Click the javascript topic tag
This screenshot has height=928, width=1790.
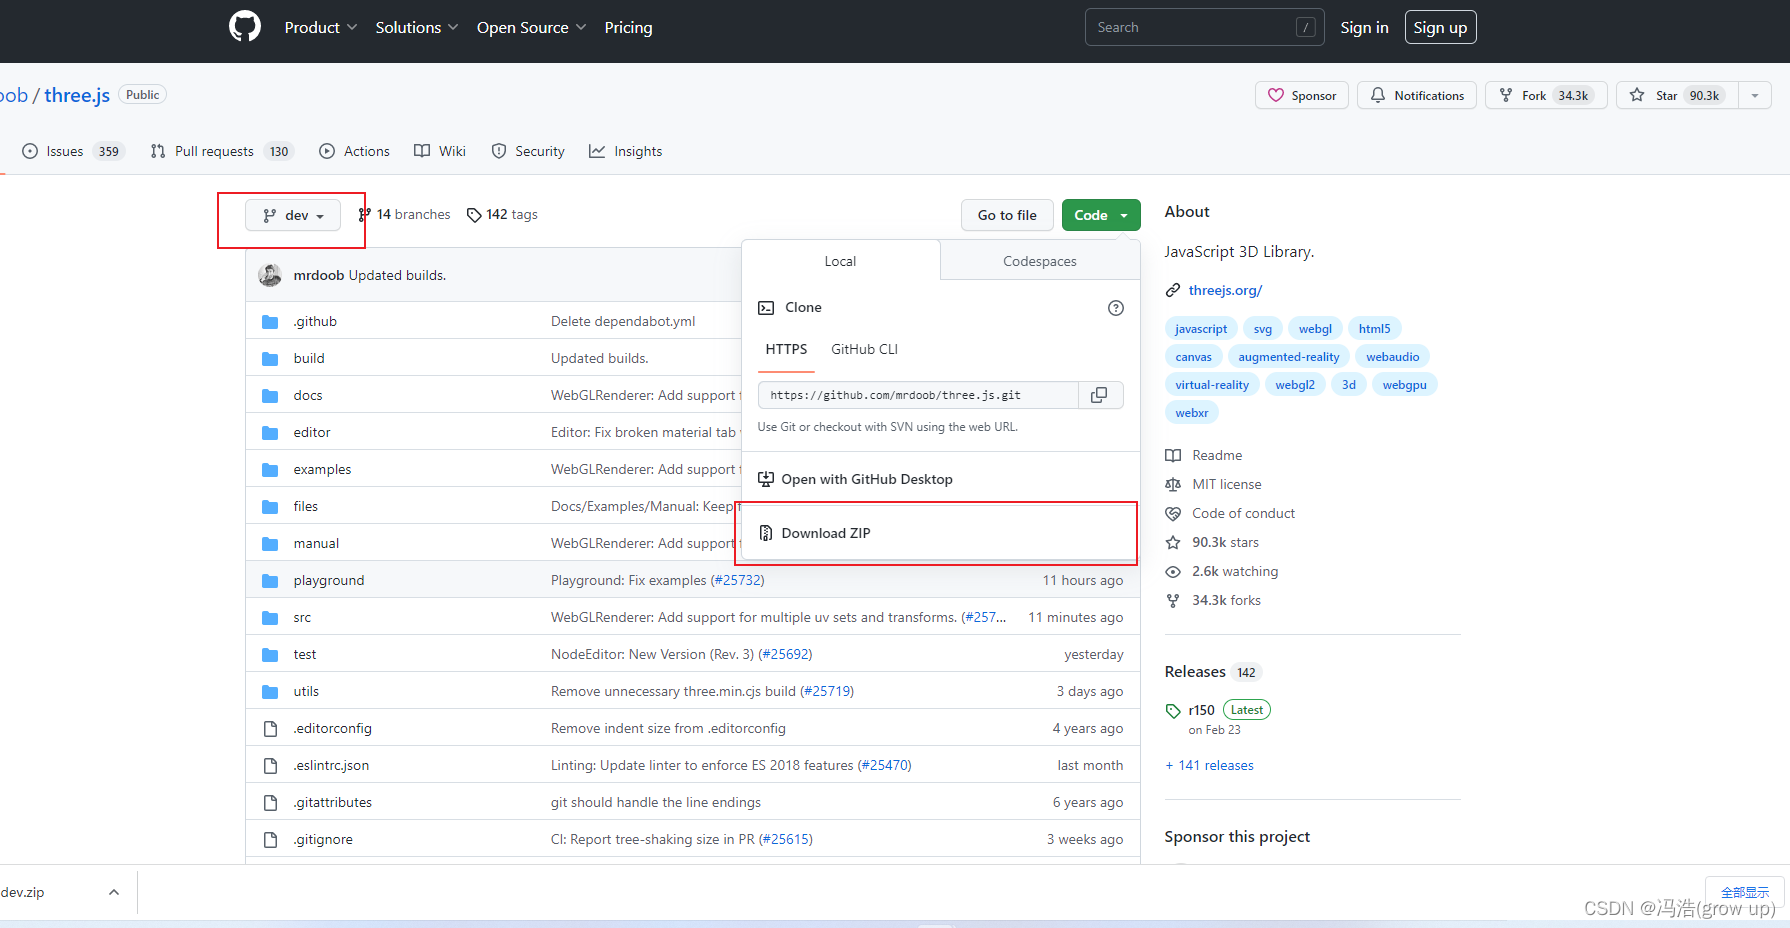(x=1201, y=329)
